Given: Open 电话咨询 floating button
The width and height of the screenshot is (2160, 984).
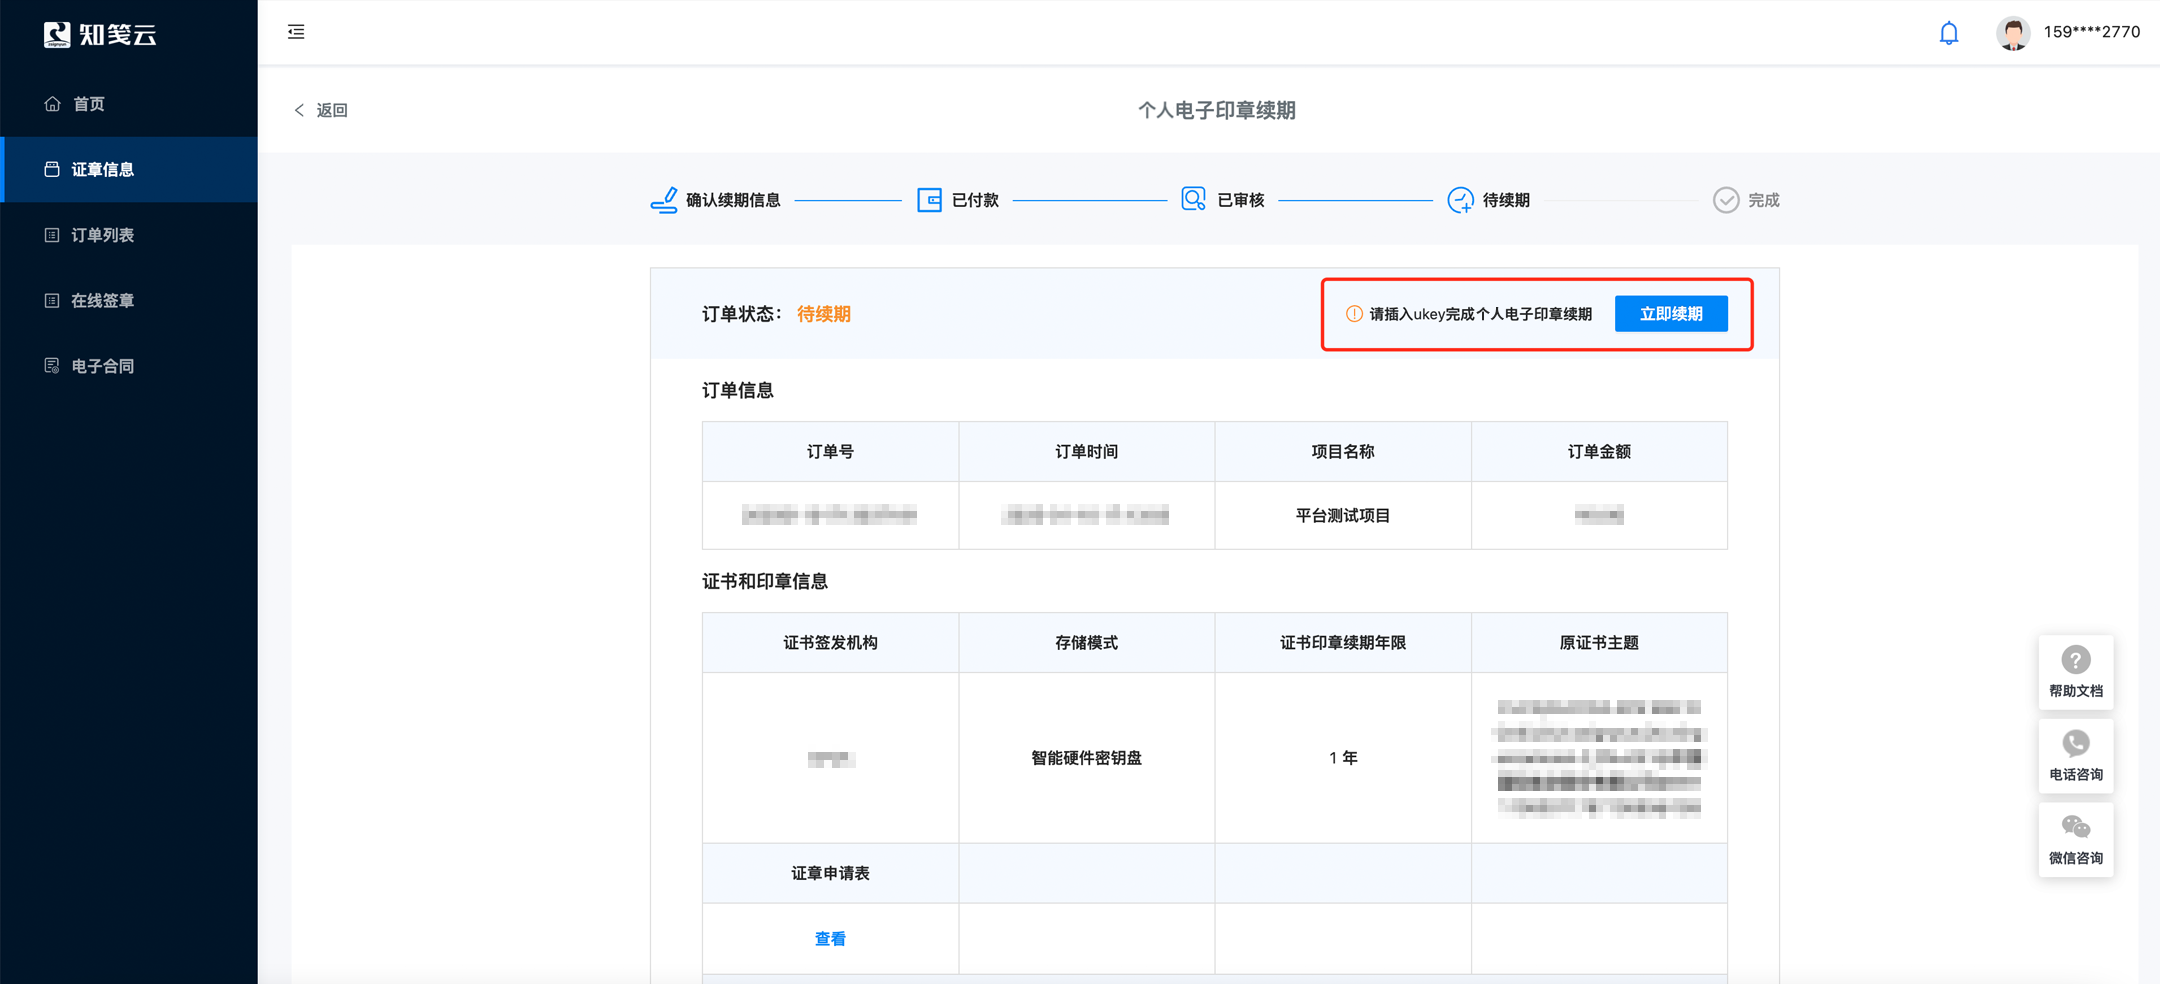Looking at the screenshot, I should pos(2076,756).
